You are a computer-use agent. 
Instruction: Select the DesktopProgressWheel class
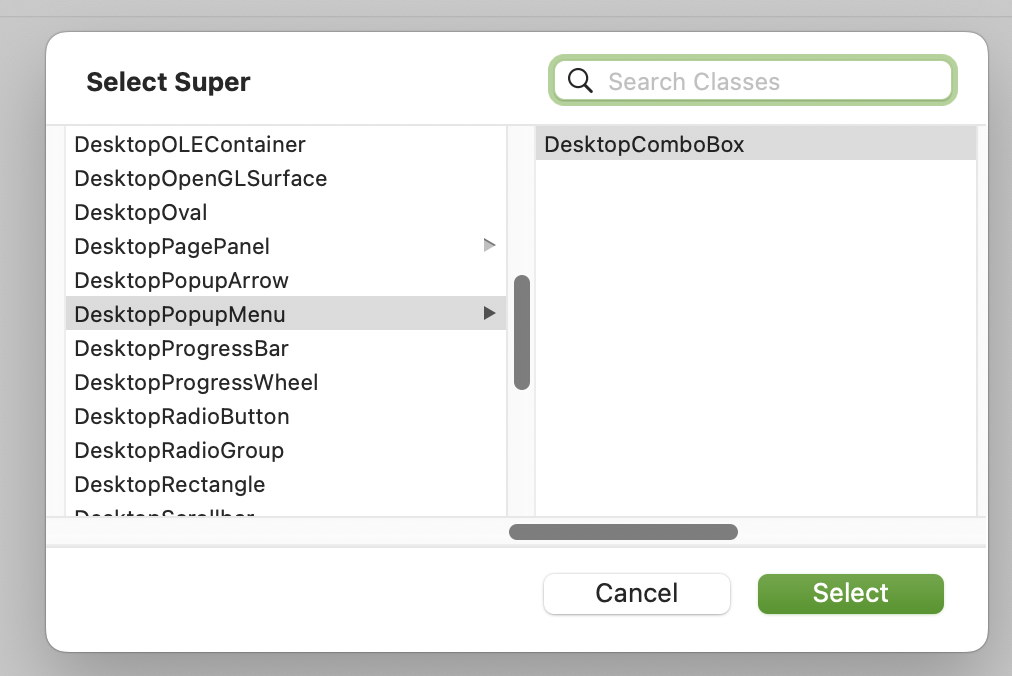click(286, 382)
